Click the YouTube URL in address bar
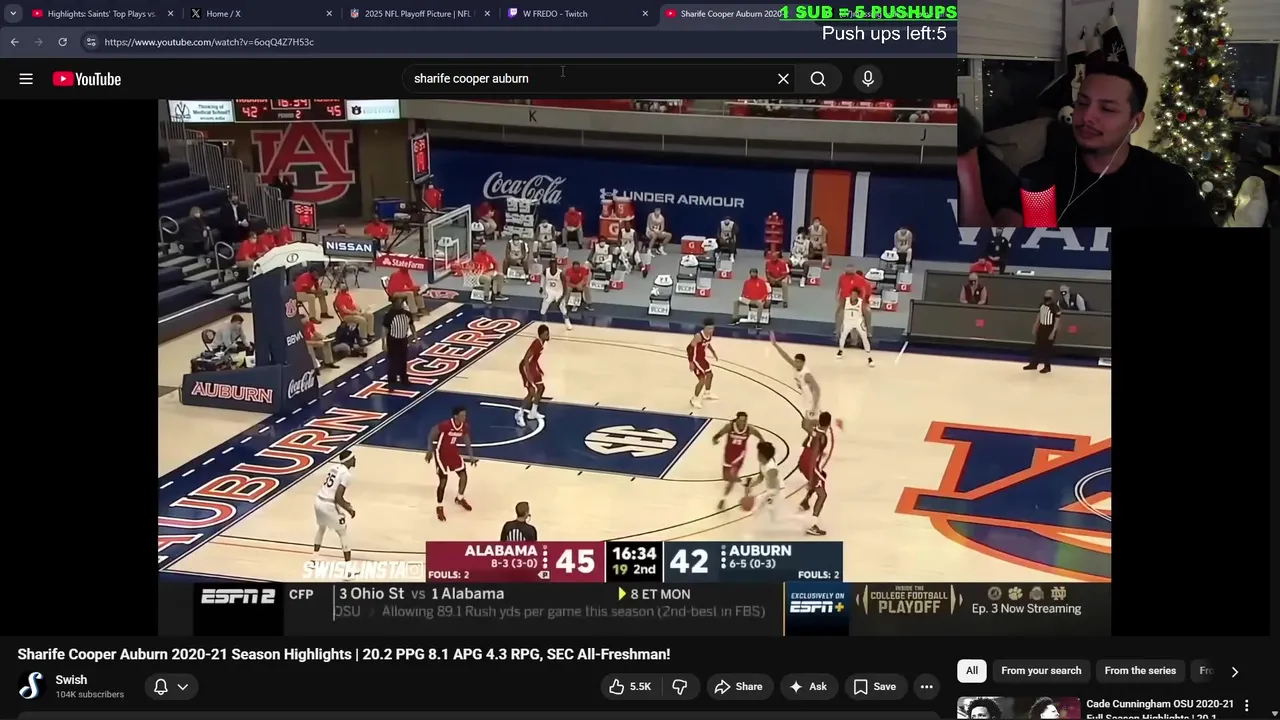1280x720 pixels. coord(209,42)
